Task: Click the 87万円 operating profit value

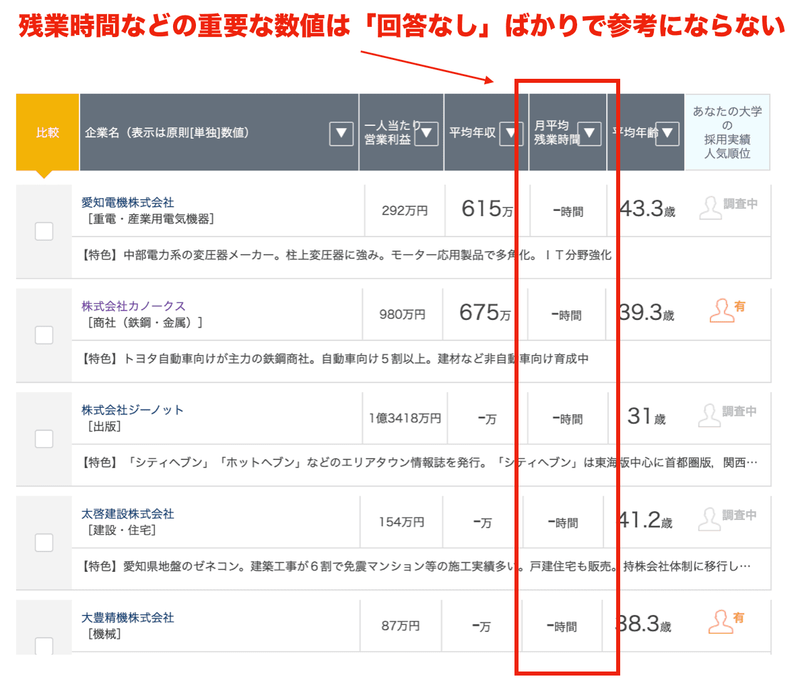Action: click(401, 626)
